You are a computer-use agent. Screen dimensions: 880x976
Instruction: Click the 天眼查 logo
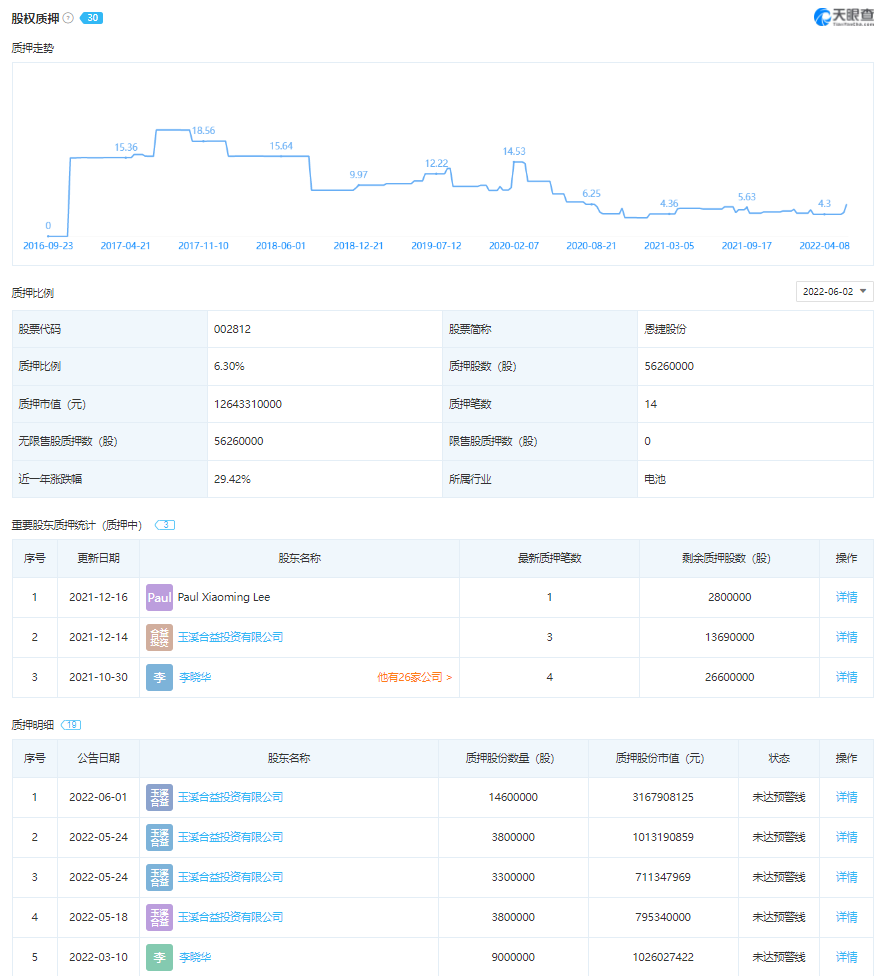click(843, 17)
